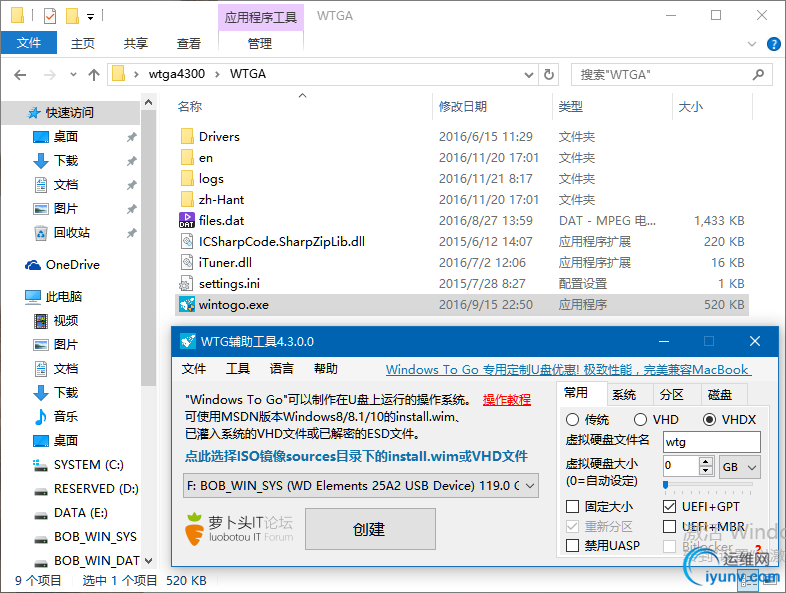Select the en folder icon

[187, 157]
